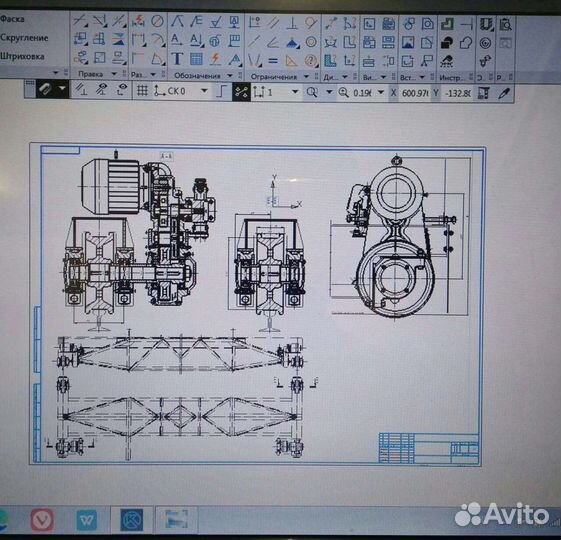This screenshot has width=561, height=540.
Task: Toggle the highlighted snapping mode button
Action: [241, 92]
